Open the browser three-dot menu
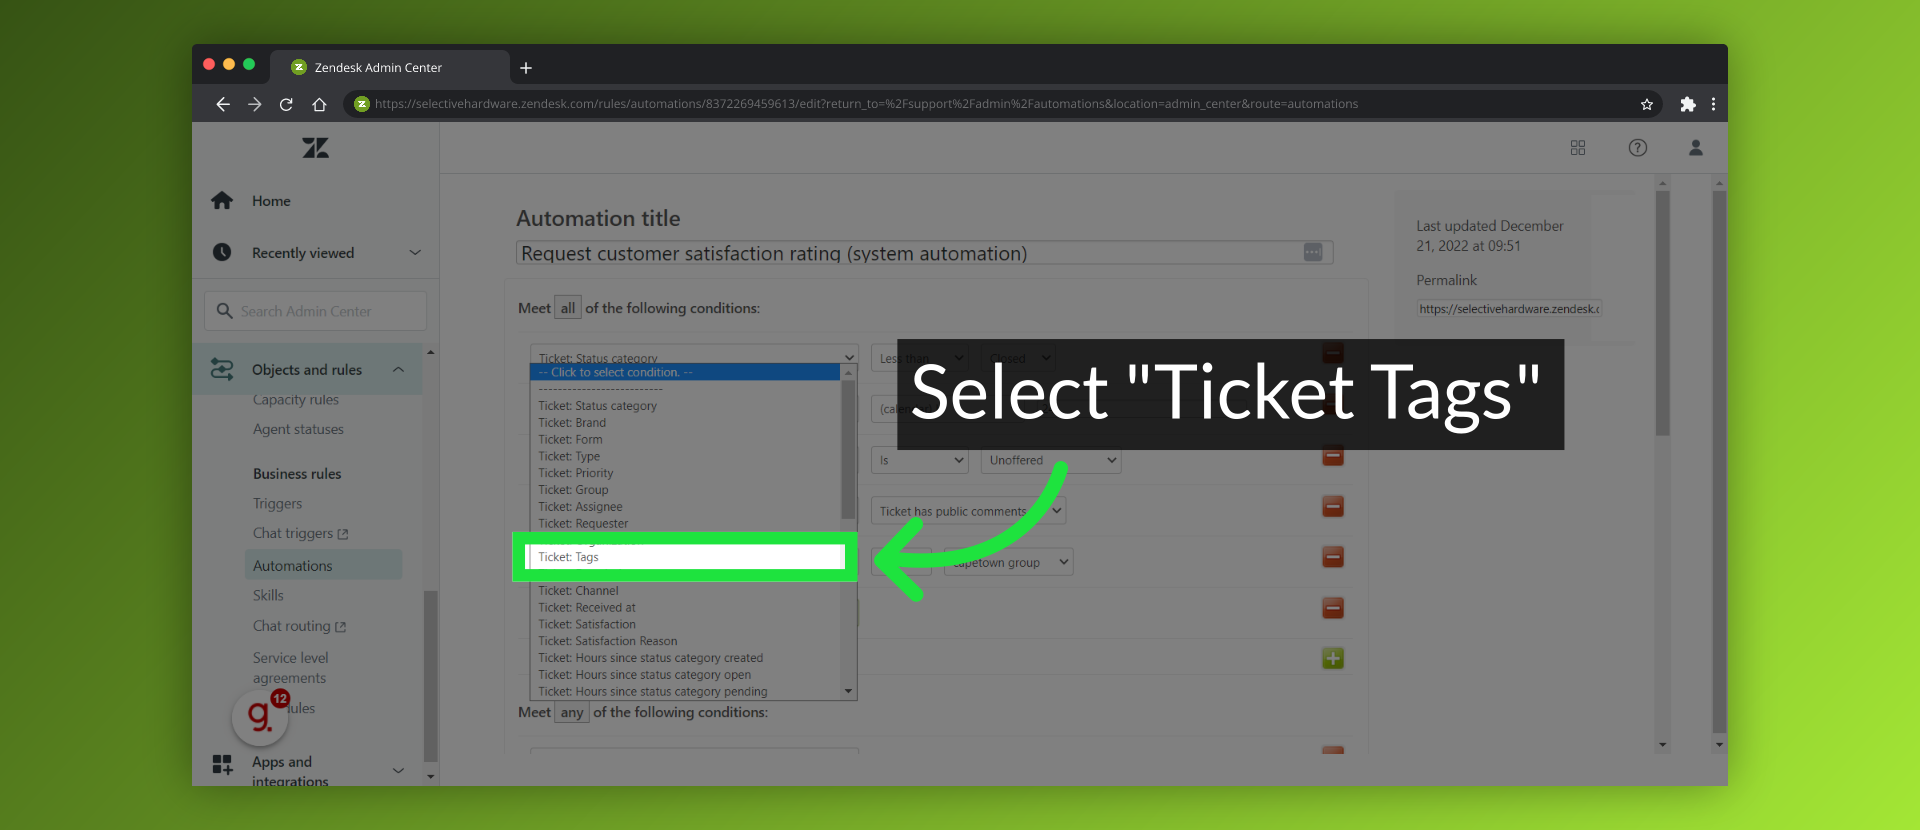 click(1713, 104)
